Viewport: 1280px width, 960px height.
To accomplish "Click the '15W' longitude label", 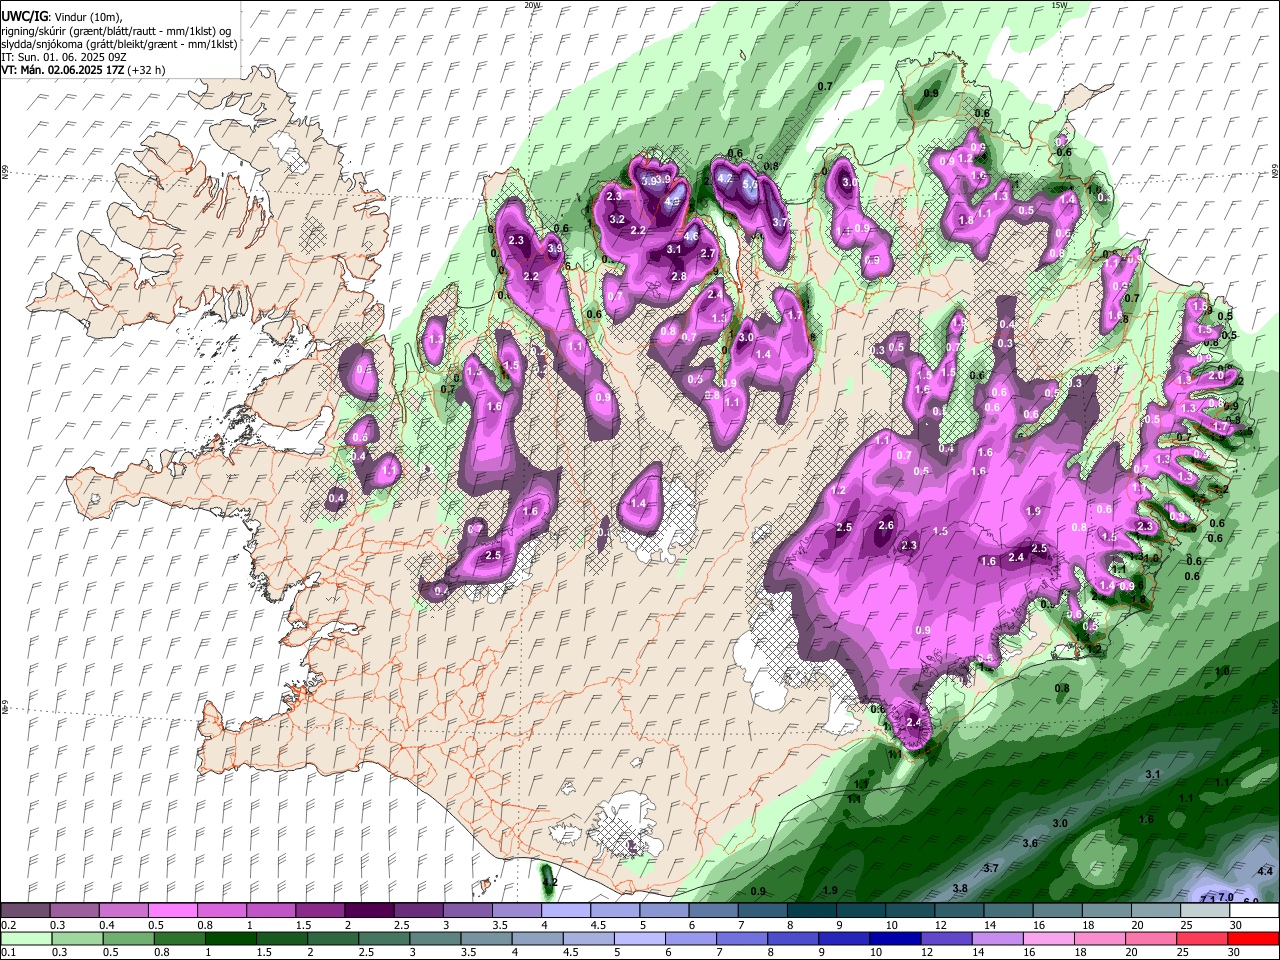I will click(x=1059, y=5).
